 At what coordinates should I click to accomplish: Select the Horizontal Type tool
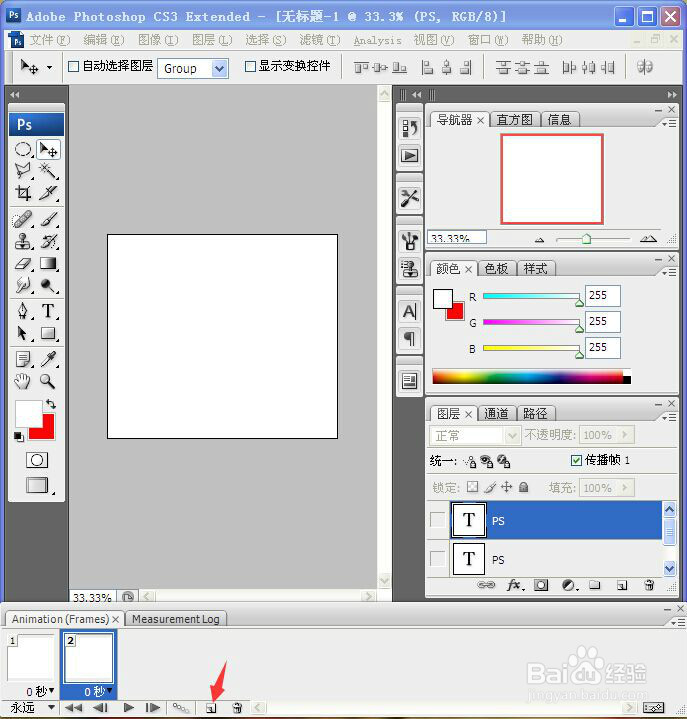(x=48, y=310)
